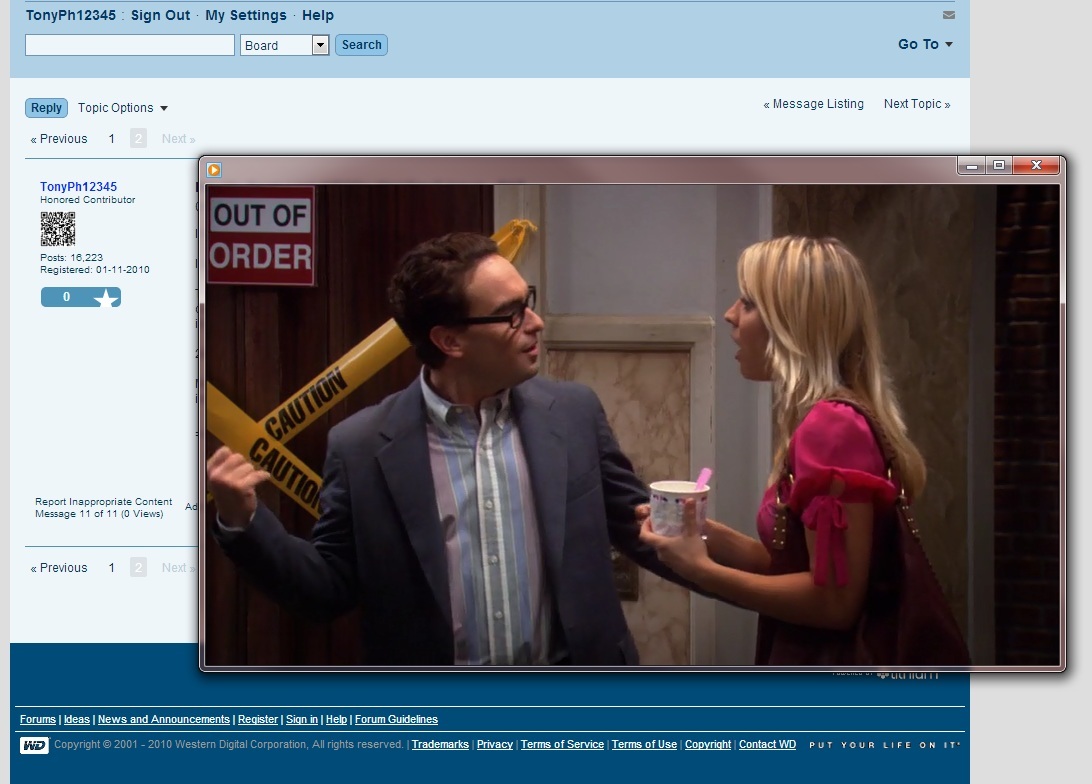Click the Search button
Image resolution: width=1092 pixels, height=784 pixels.
click(361, 45)
